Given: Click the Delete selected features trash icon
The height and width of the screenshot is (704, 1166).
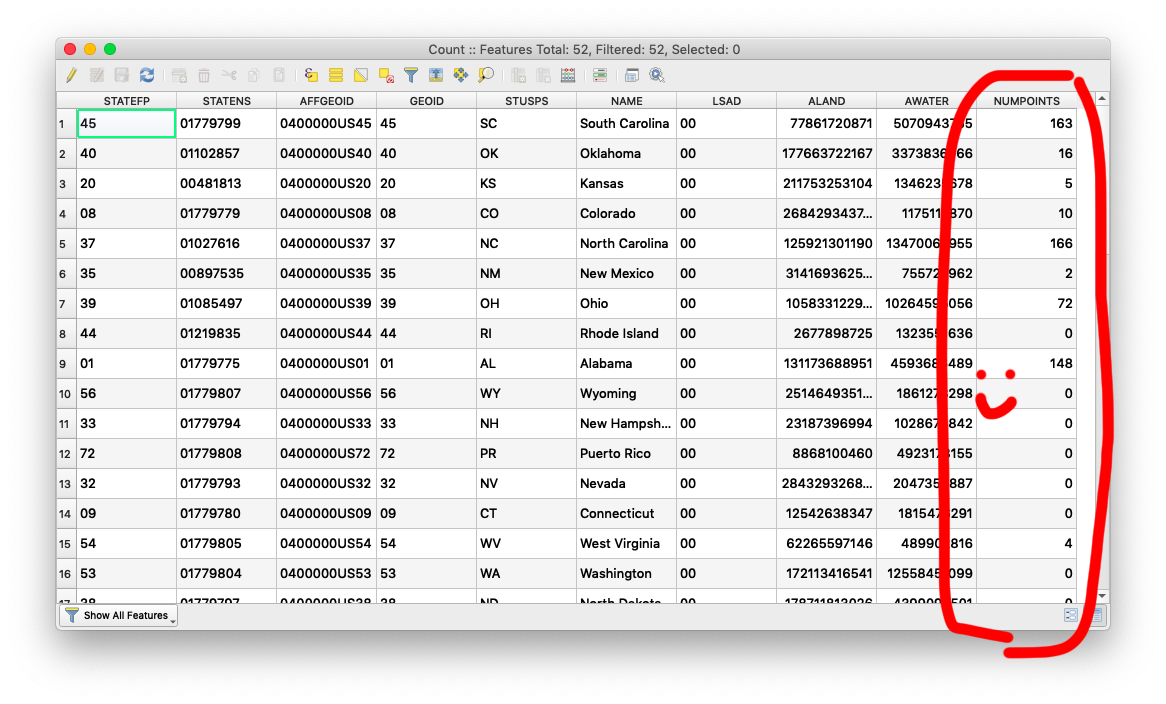Looking at the screenshot, I should [x=204, y=75].
